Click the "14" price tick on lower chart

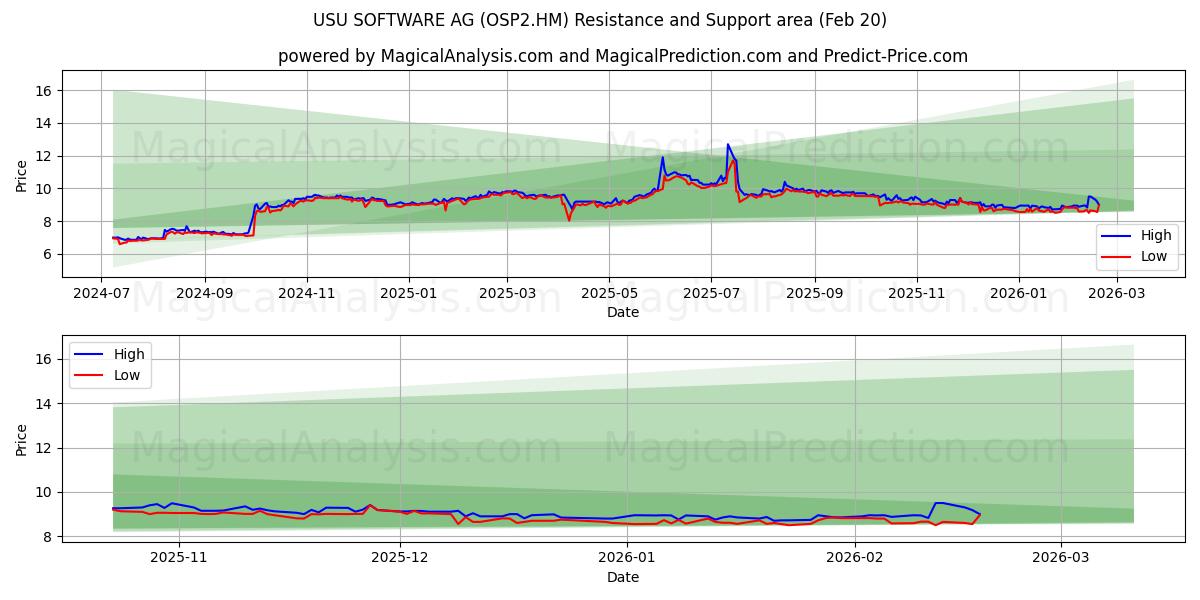click(43, 404)
